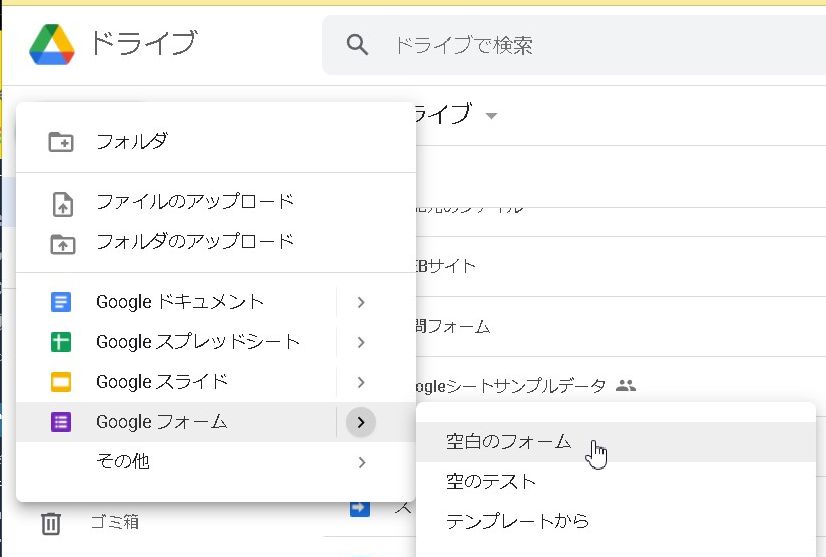Image resolution: width=826 pixels, height=557 pixels.
Task: Click the Google ドキュメント blue icon
Action: tap(61, 302)
